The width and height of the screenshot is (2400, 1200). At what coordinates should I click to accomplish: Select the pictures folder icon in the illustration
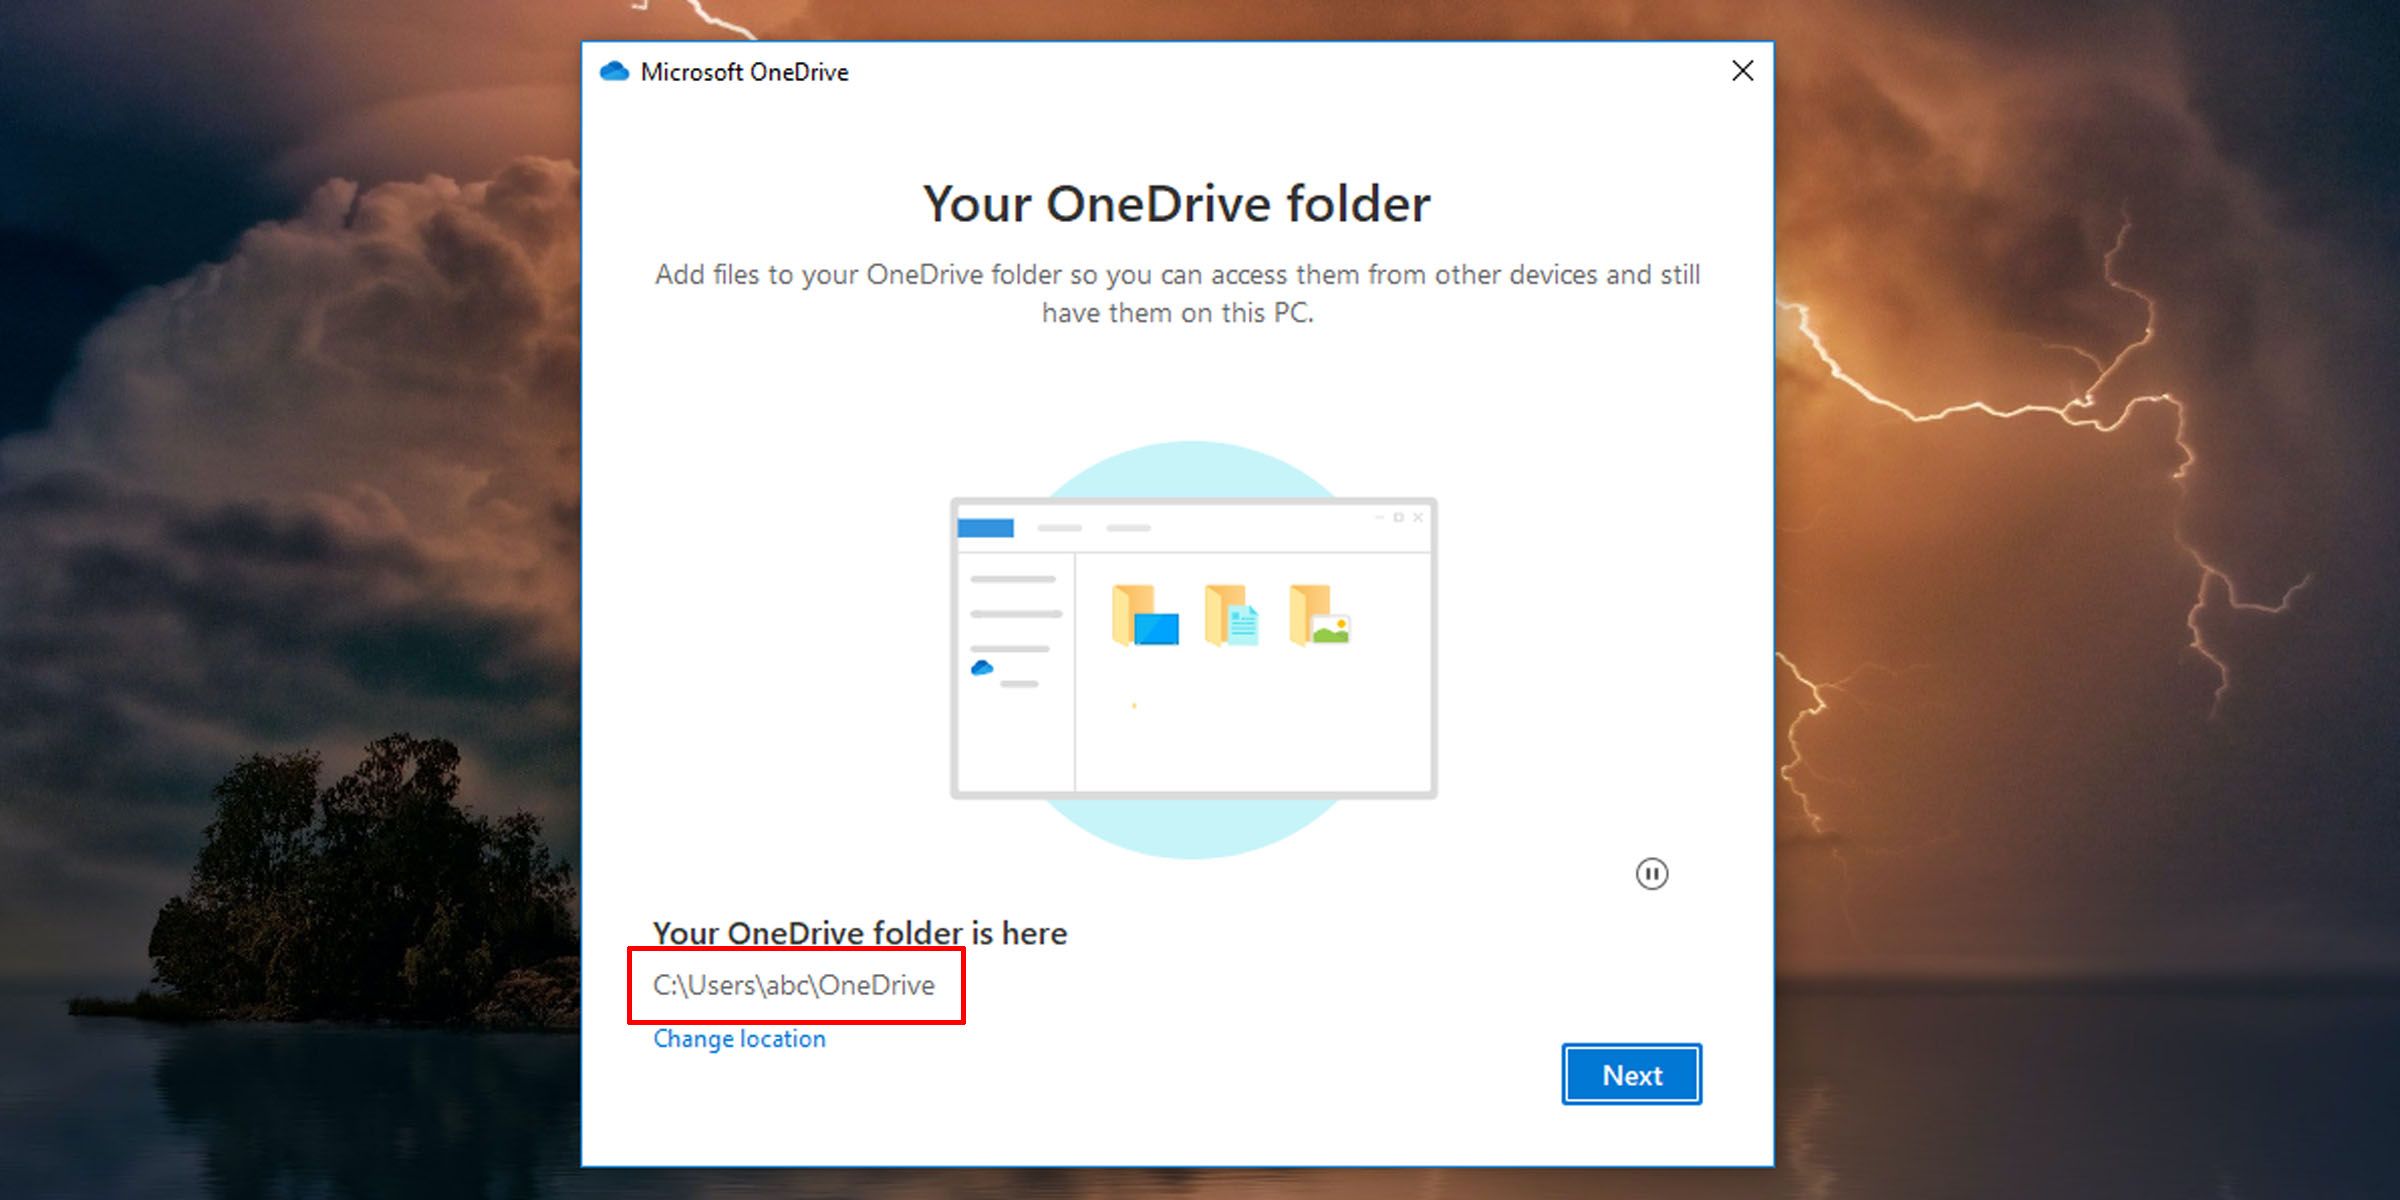[1320, 617]
